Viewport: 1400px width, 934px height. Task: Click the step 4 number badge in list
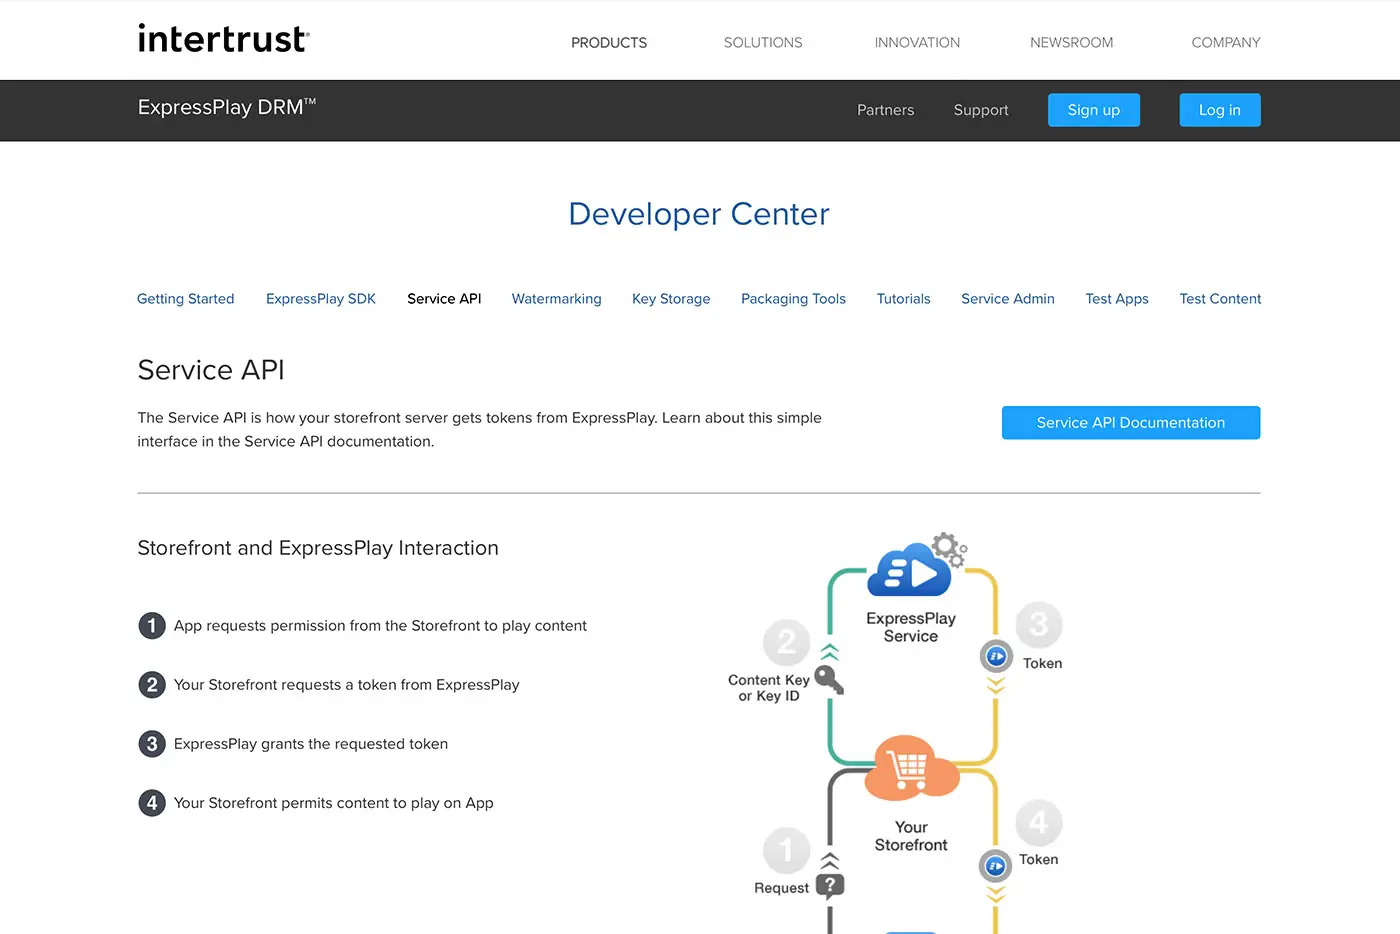[152, 803]
